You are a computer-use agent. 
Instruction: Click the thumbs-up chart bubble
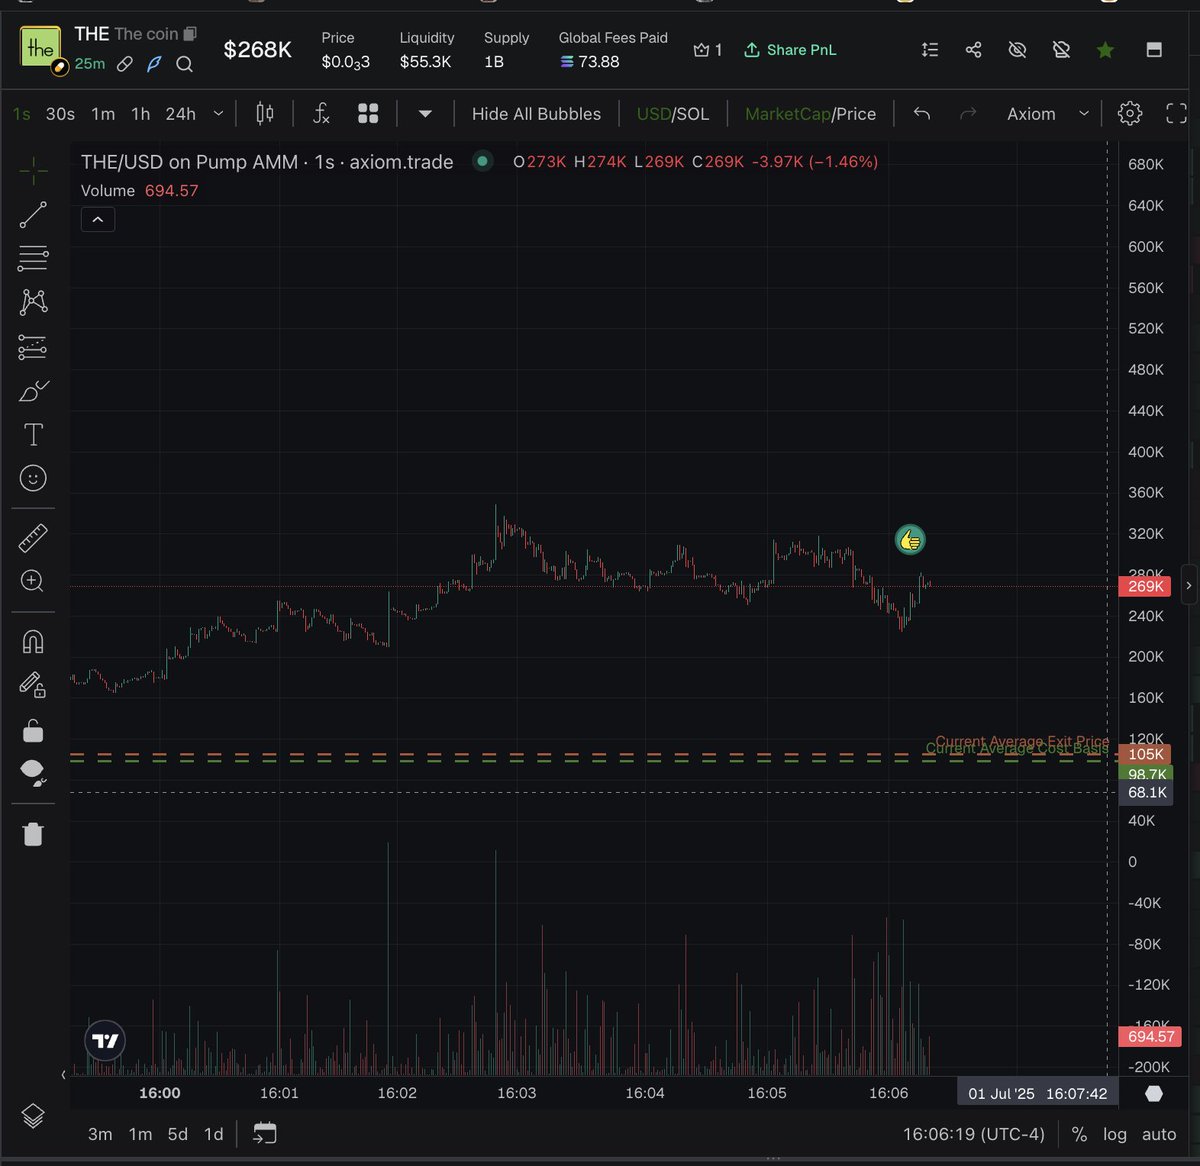[x=910, y=540]
